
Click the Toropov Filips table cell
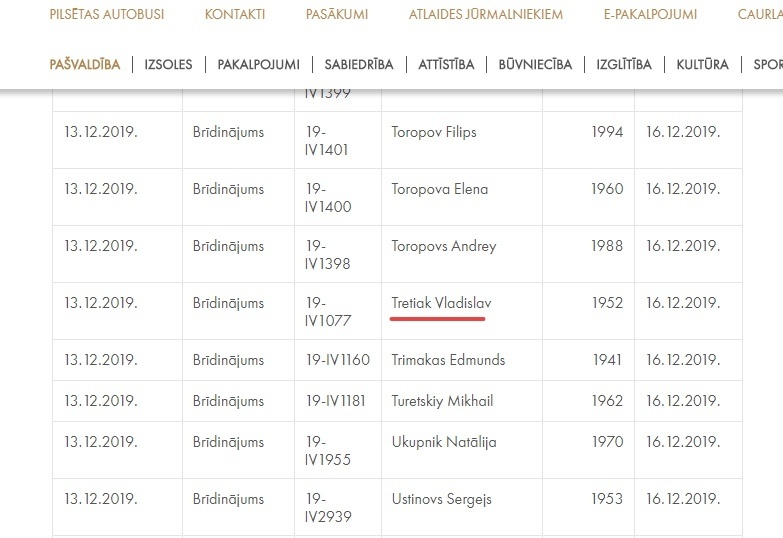tap(462, 140)
